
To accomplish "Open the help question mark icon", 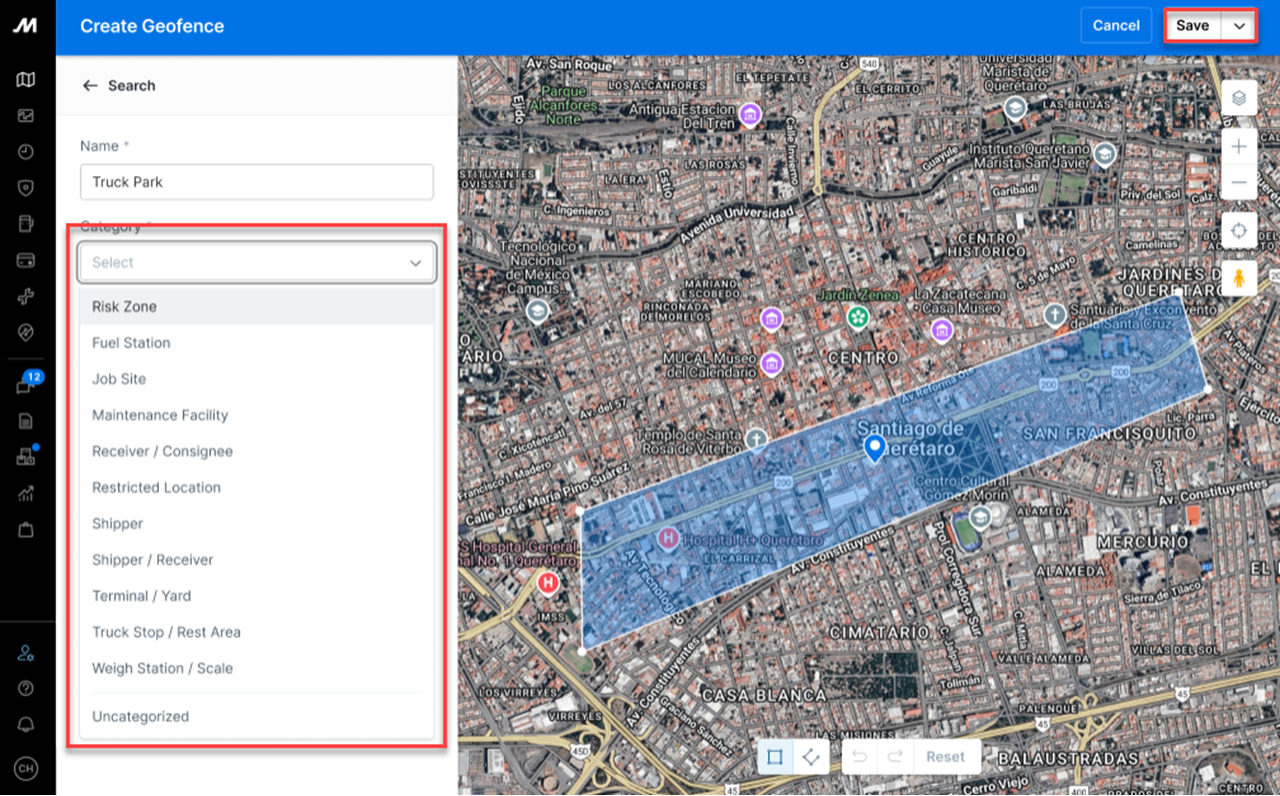I will [x=26, y=688].
